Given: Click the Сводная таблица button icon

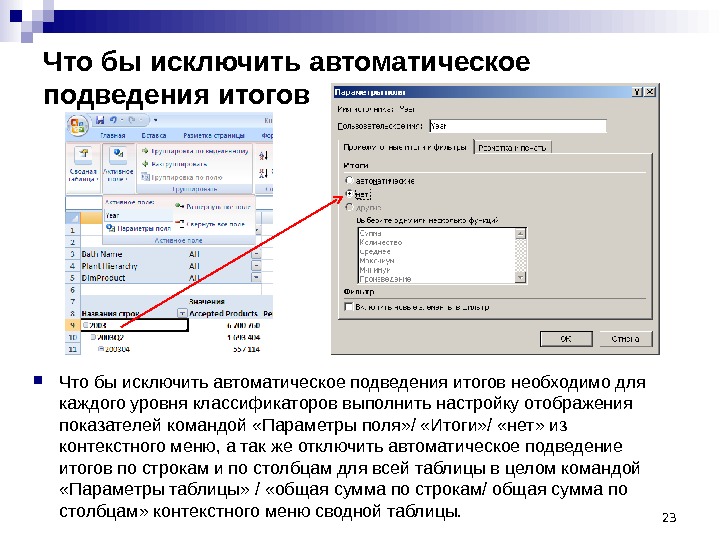Looking at the screenshot, I should (83, 155).
